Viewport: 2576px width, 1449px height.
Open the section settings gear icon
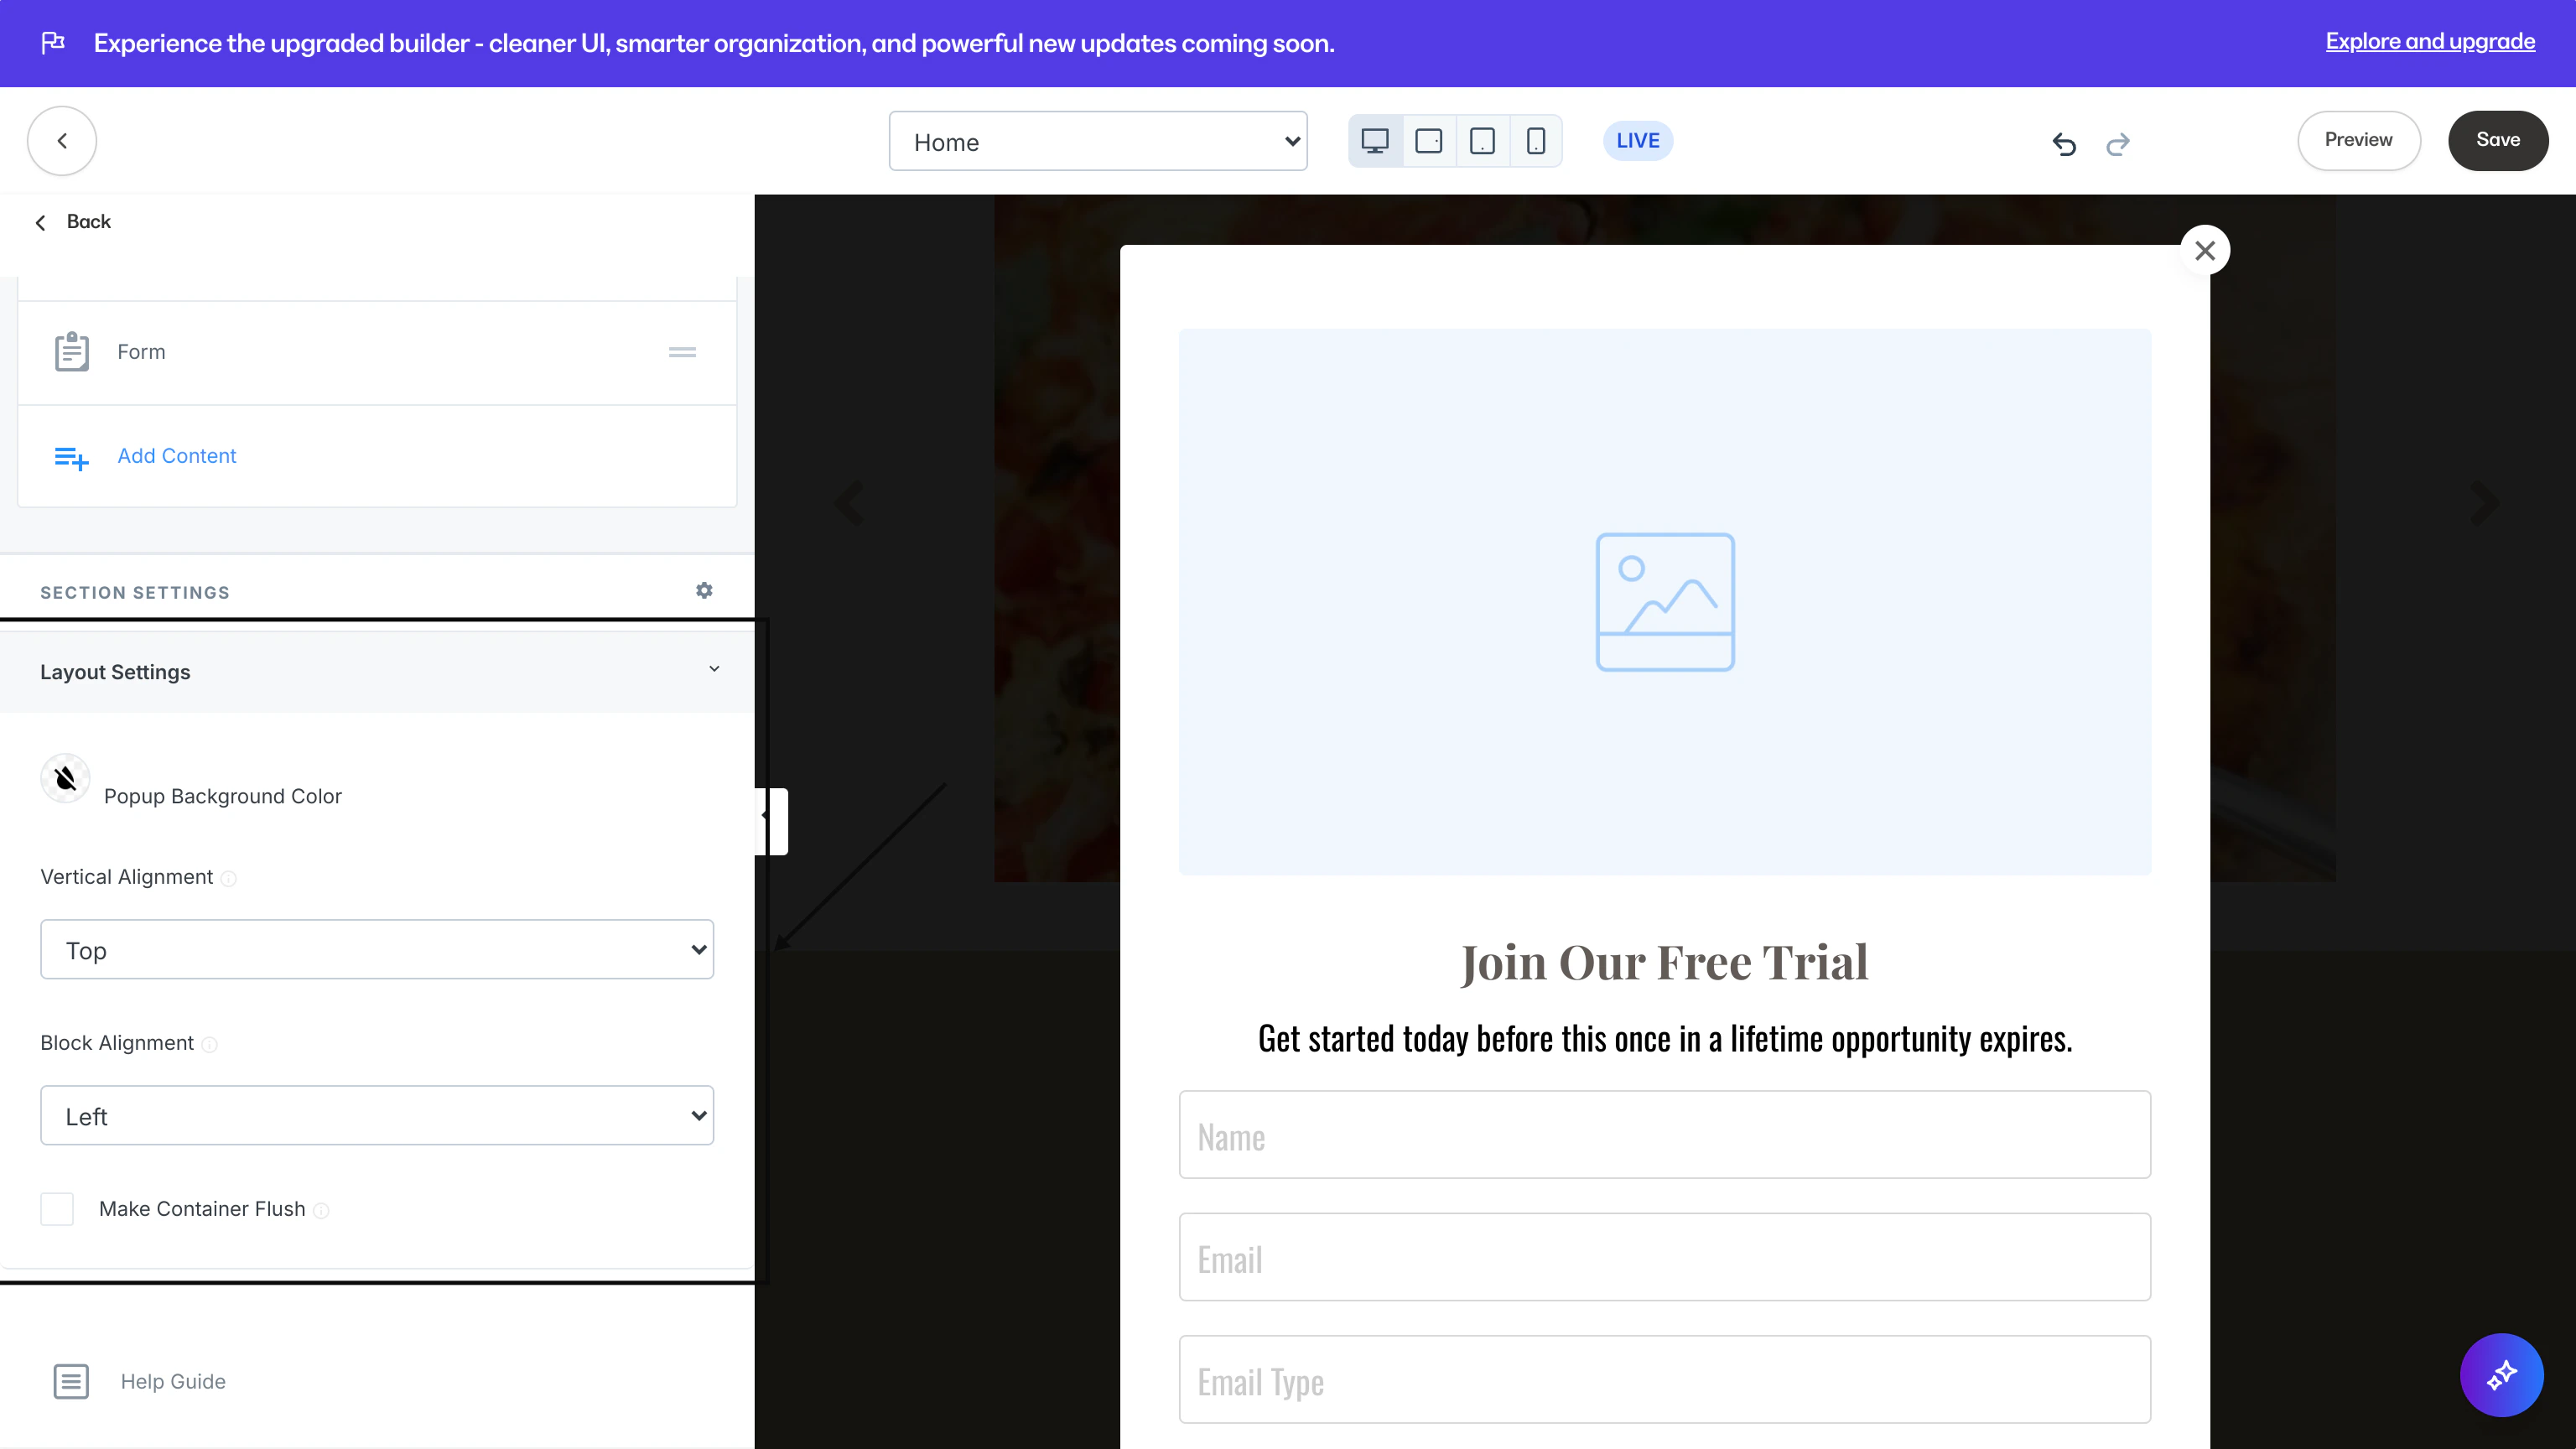[x=705, y=590]
